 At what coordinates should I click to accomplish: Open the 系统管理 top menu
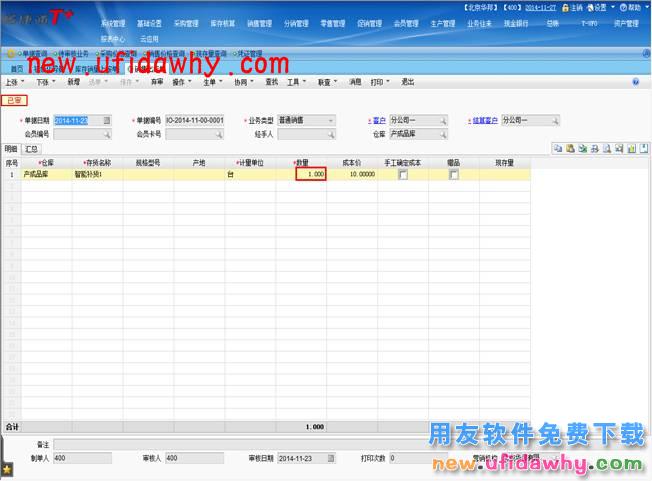(113, 23)
